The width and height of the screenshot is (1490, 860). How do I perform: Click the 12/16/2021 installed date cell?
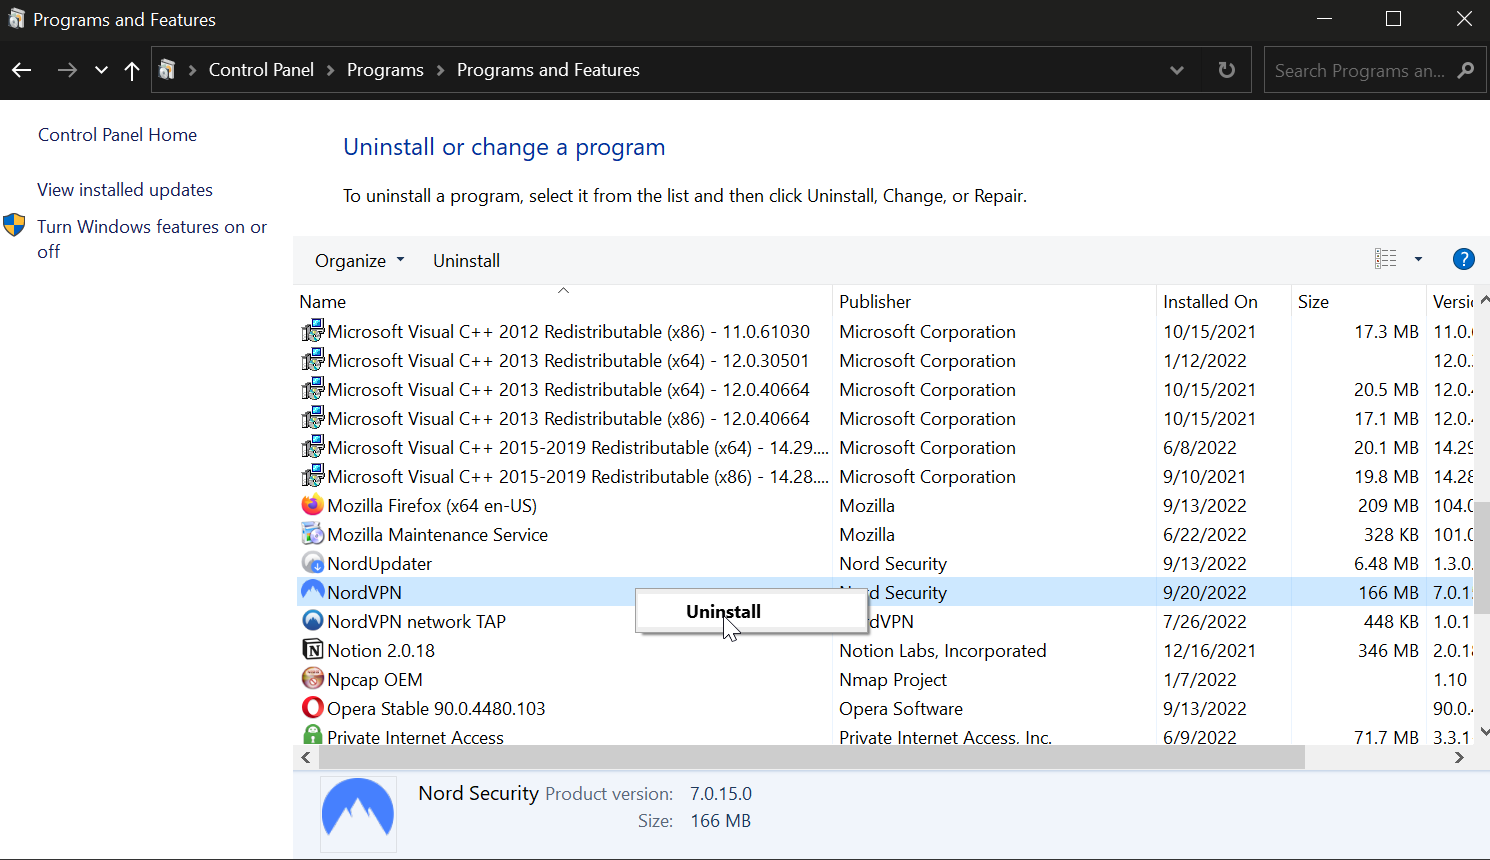[x=1209, y=651]
